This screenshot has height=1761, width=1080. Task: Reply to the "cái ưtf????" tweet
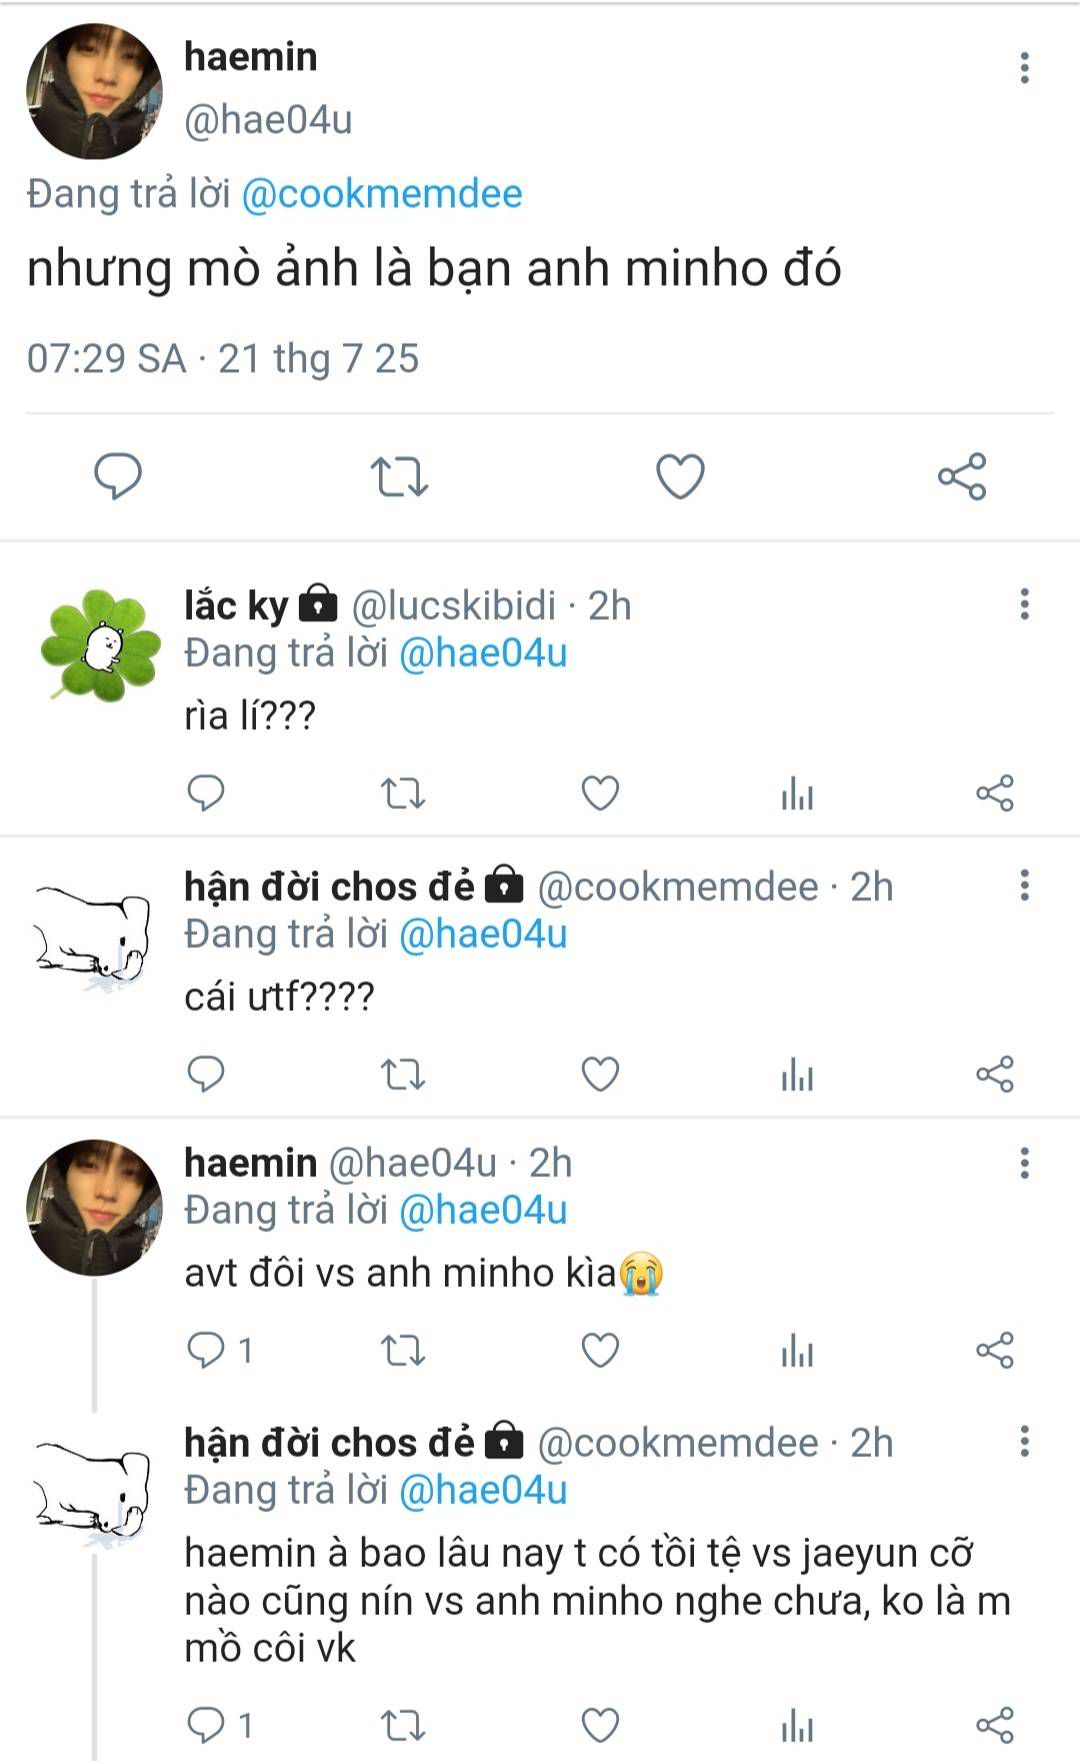[206, 1075]
